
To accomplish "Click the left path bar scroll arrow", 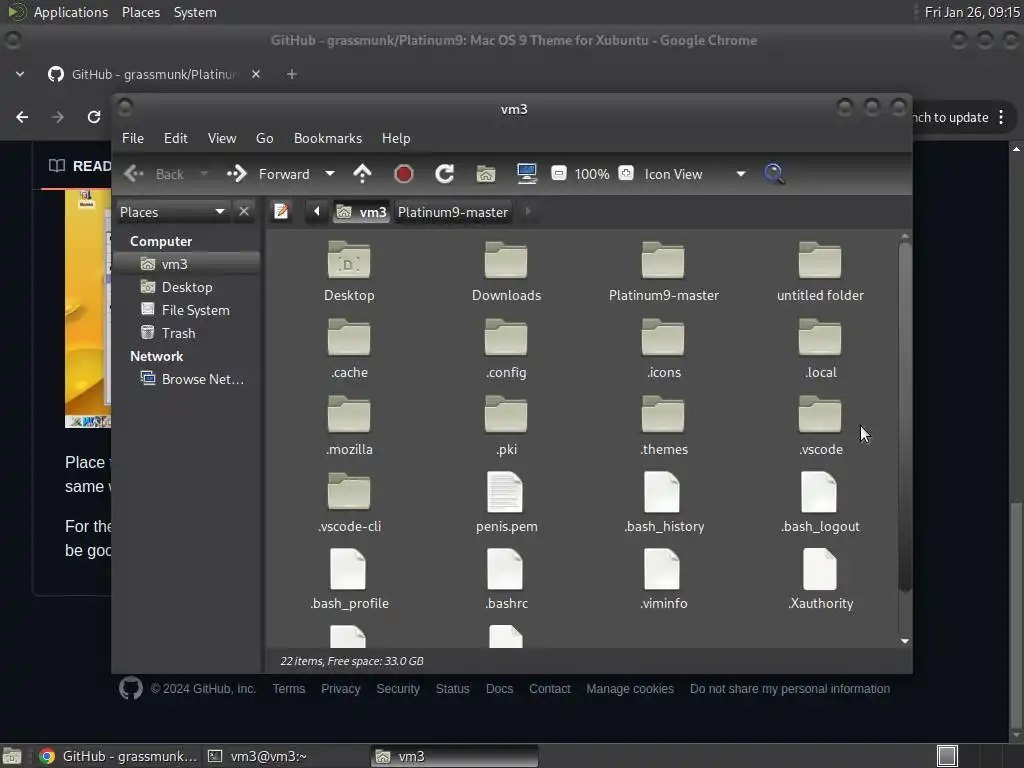I will pos(317,212).
